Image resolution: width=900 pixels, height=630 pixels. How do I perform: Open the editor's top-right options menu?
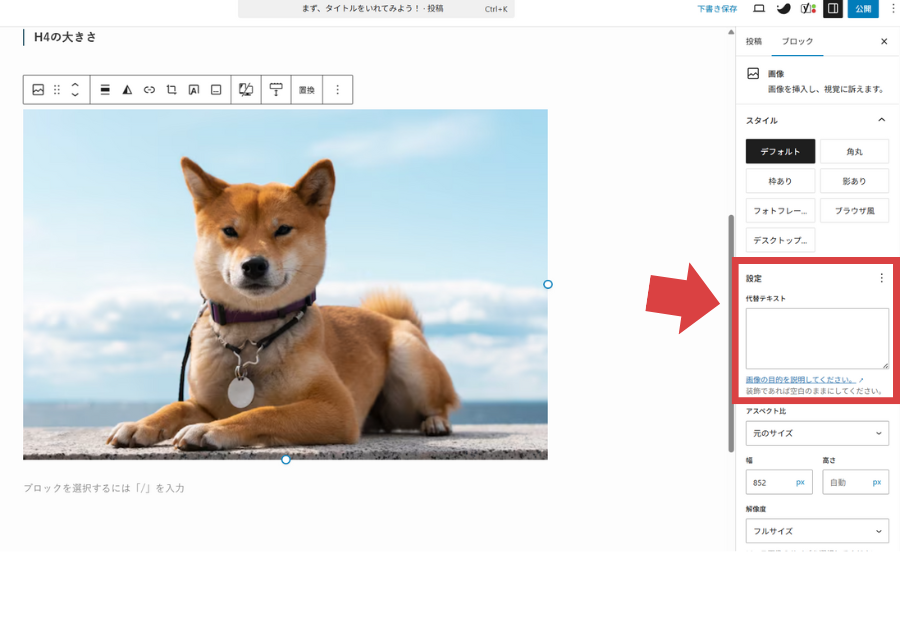893,9
